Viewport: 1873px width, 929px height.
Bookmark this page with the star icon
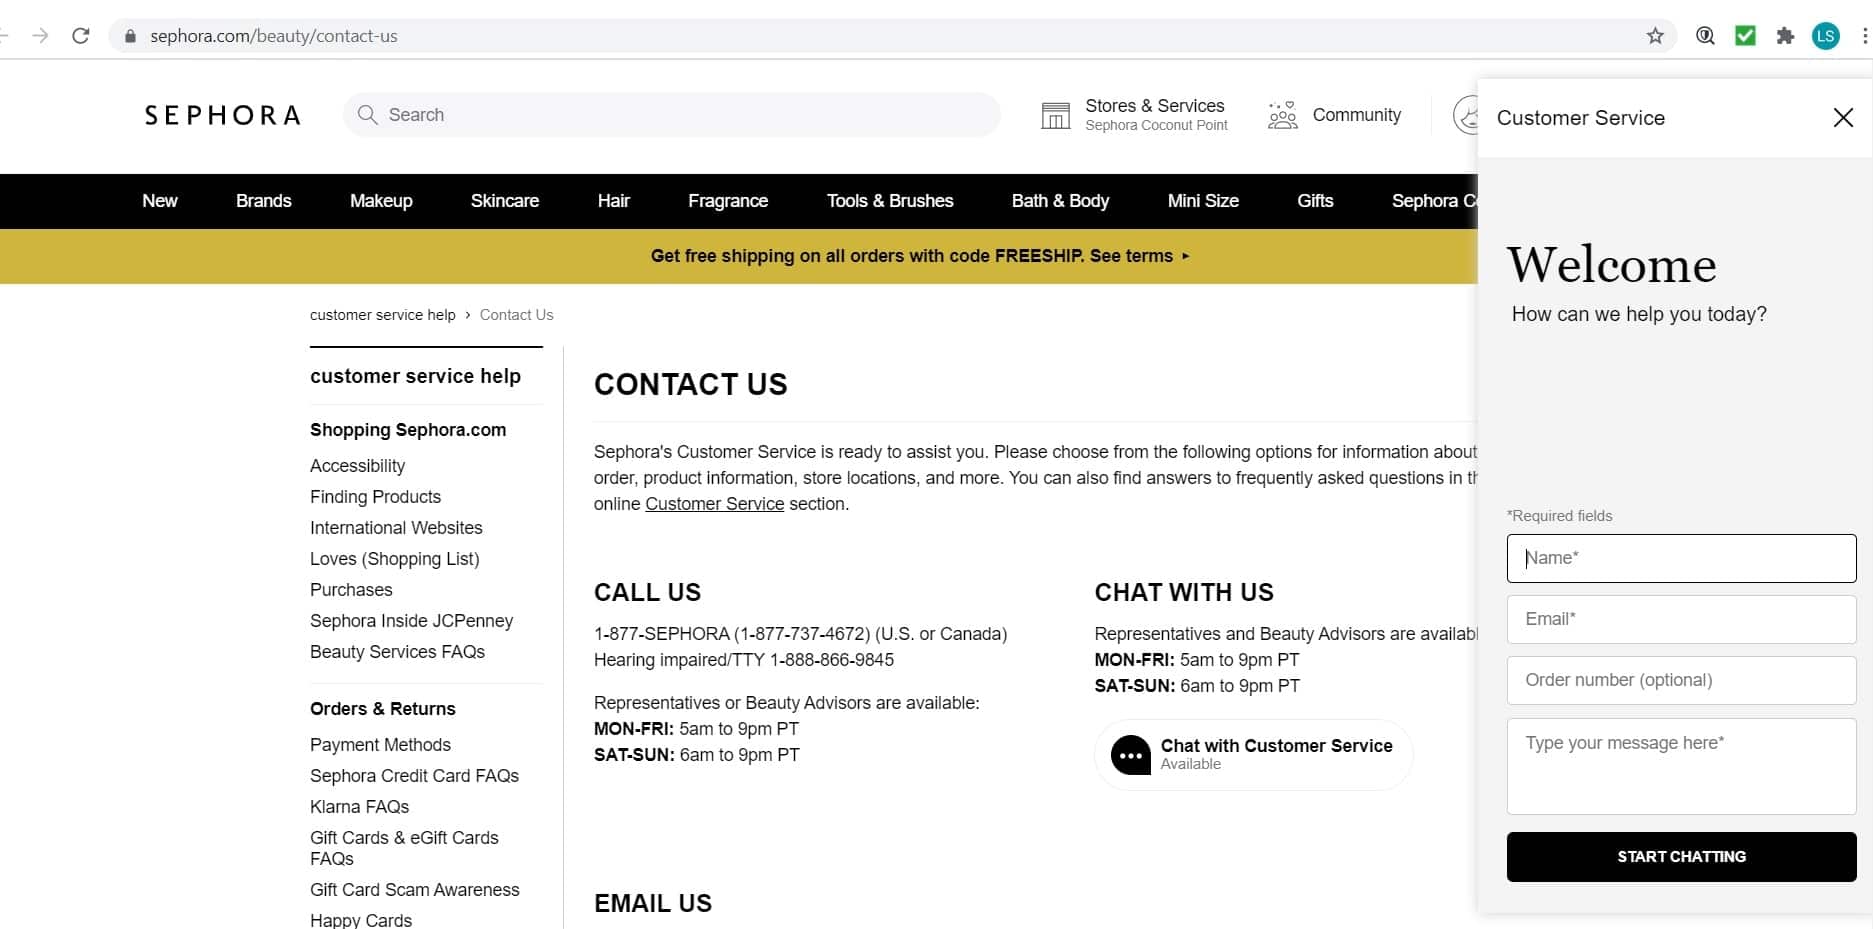(1655, 36)
